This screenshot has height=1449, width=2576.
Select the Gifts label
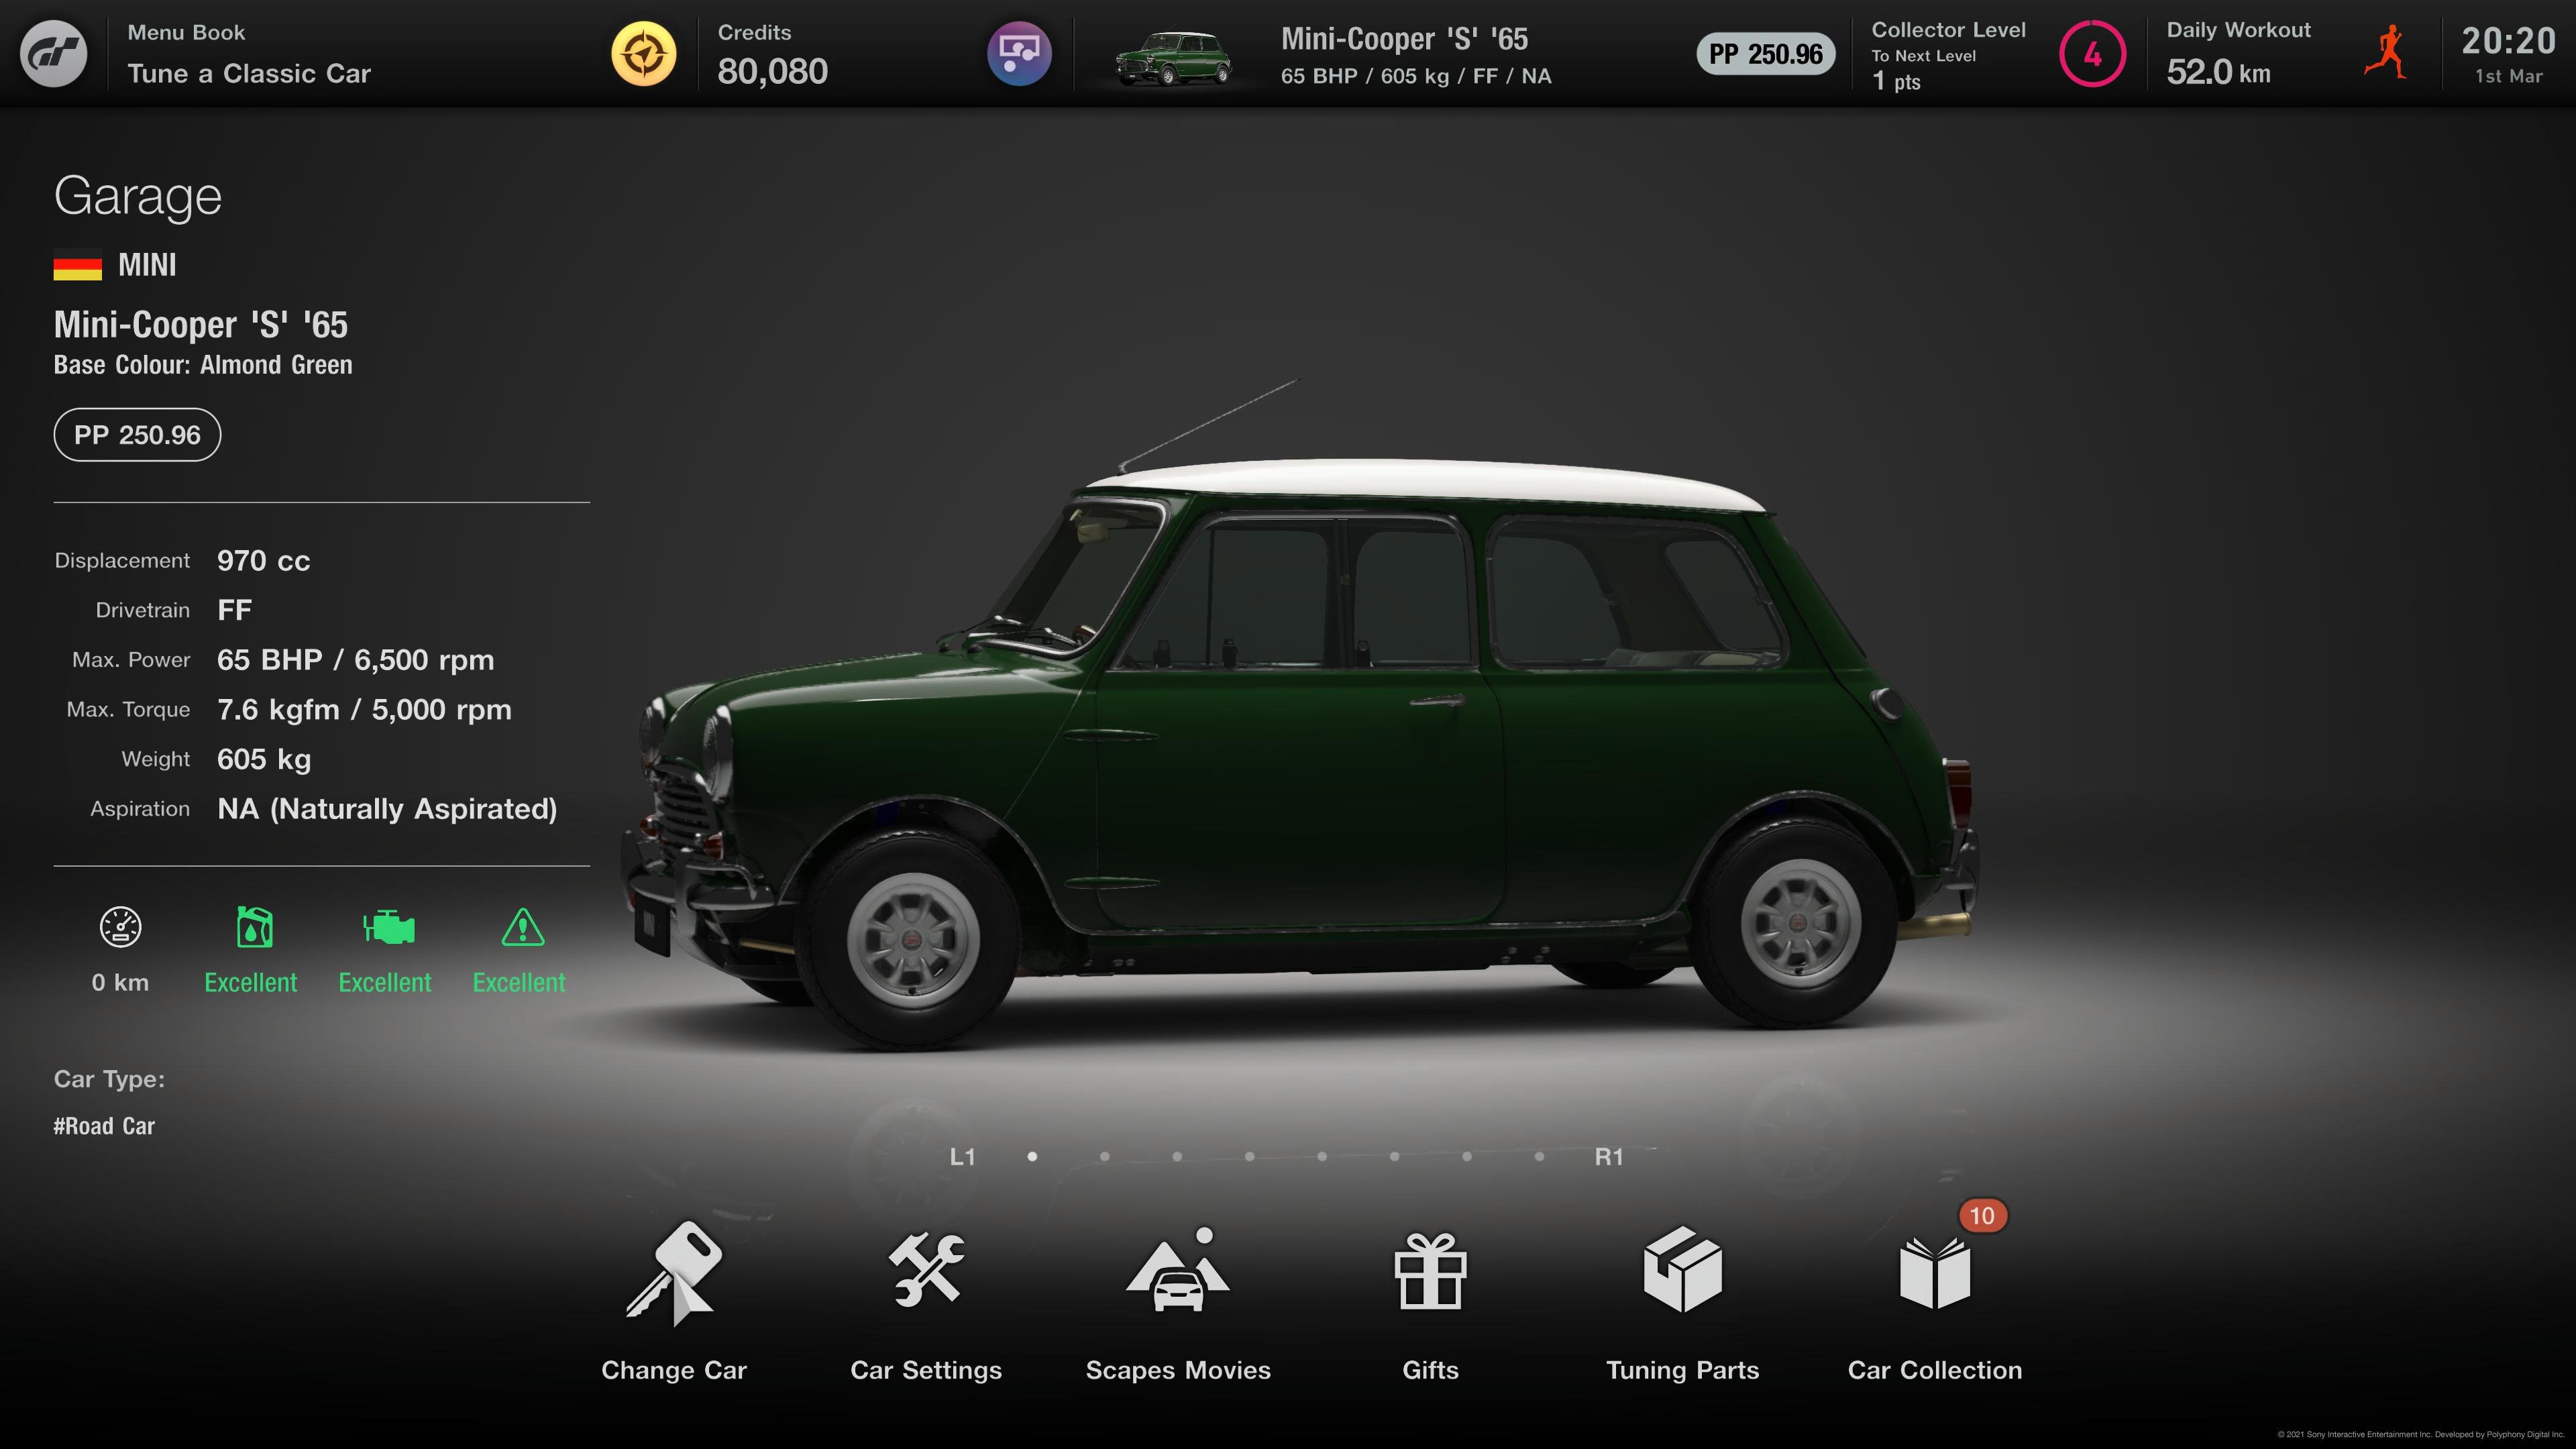click(x=1430, y=1370)
